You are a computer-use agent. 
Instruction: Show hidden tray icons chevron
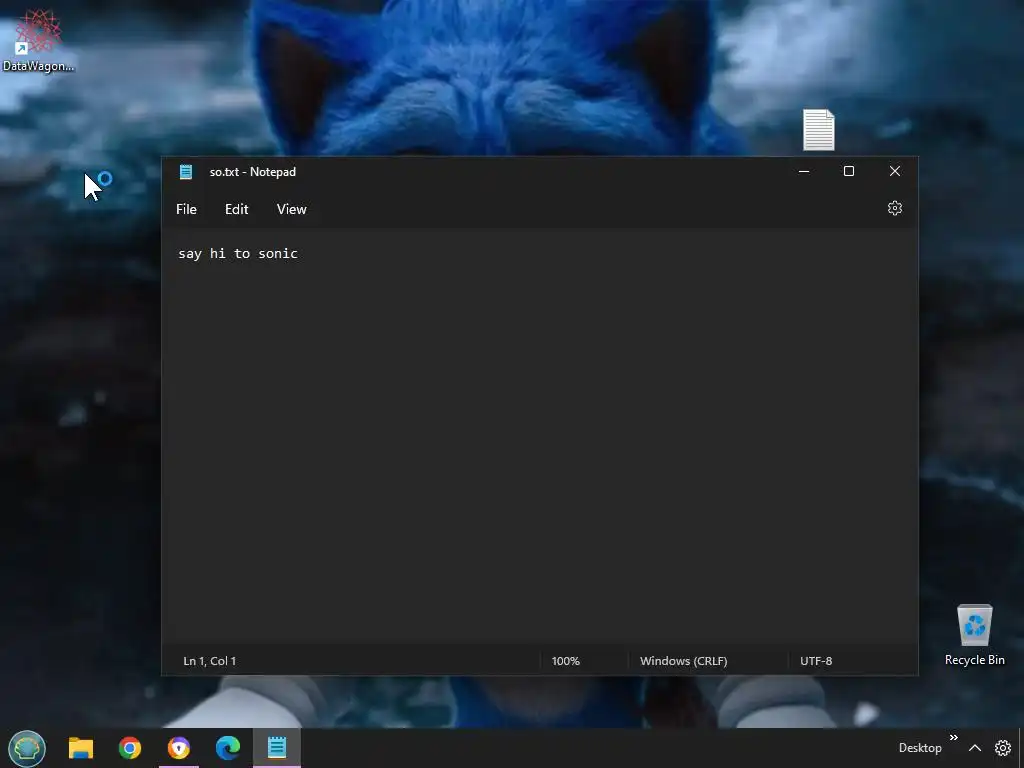point(975,748)
